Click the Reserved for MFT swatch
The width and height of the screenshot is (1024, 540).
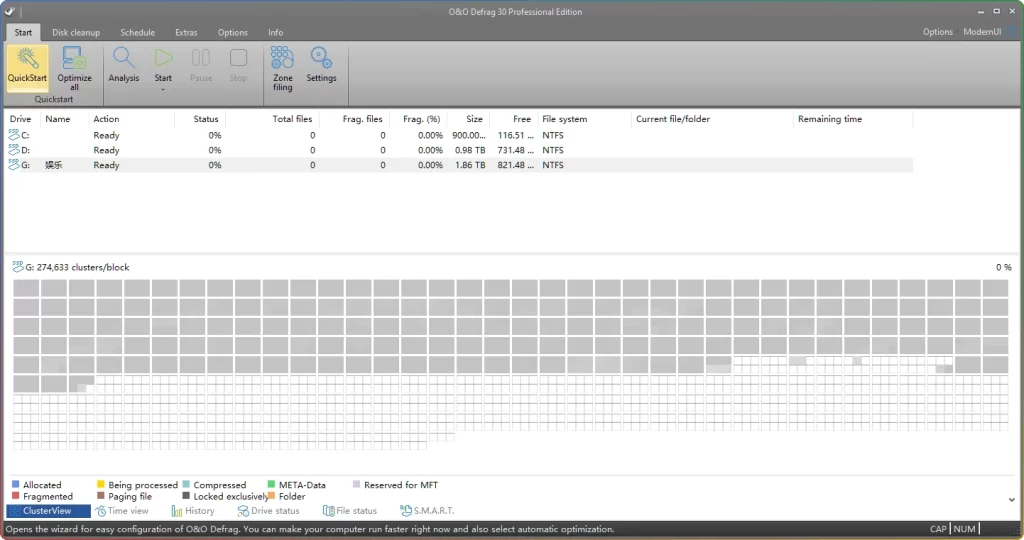[357, 484]
